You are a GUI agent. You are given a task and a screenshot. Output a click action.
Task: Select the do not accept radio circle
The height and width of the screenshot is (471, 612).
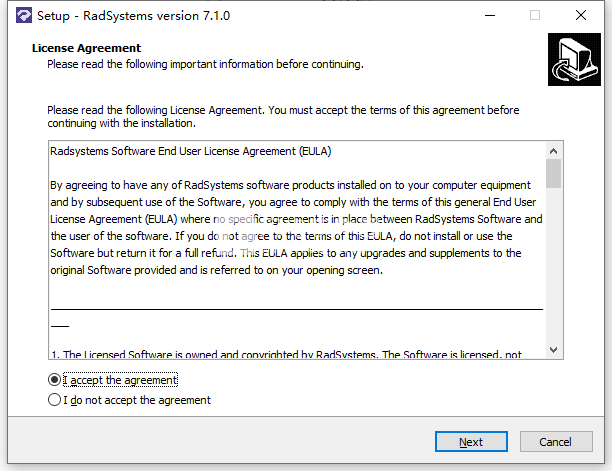point(54,400)
